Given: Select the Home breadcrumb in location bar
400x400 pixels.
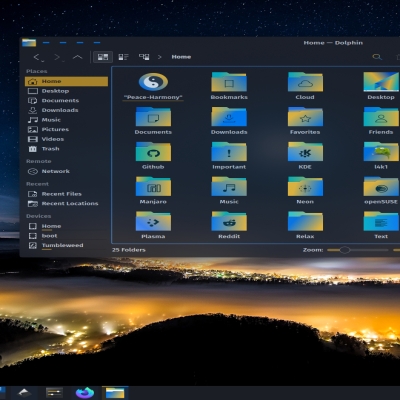Looking at the screenshot, I should coord(181,57).
